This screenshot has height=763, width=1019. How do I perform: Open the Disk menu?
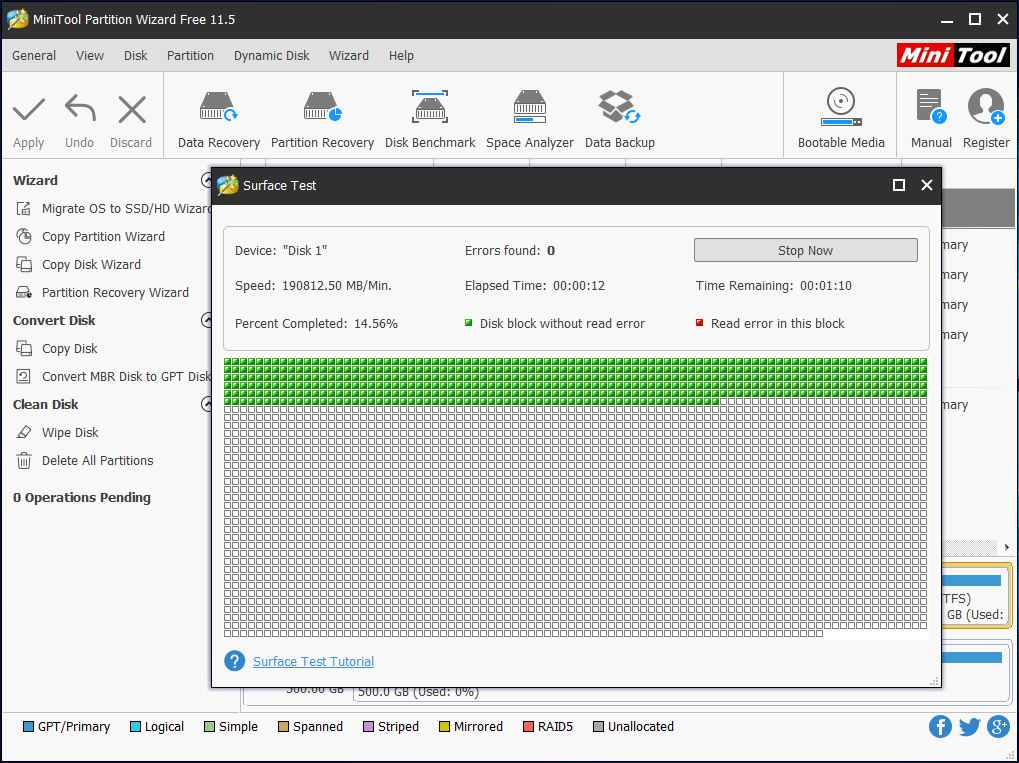tap(135, 56)
